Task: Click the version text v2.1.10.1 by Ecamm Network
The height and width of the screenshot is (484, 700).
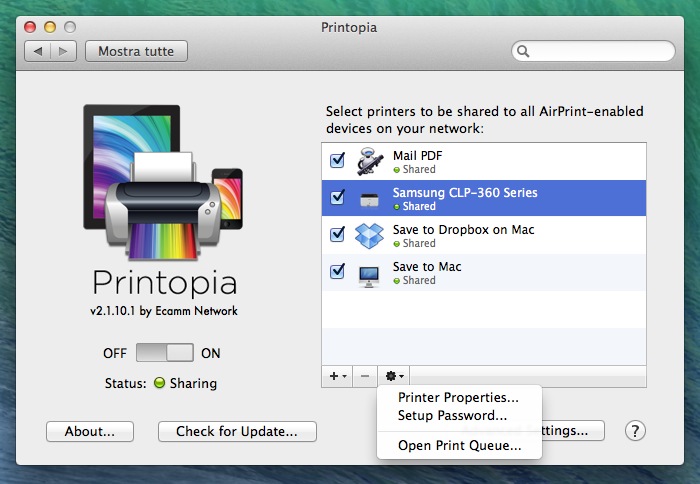Action: (164, 311)
